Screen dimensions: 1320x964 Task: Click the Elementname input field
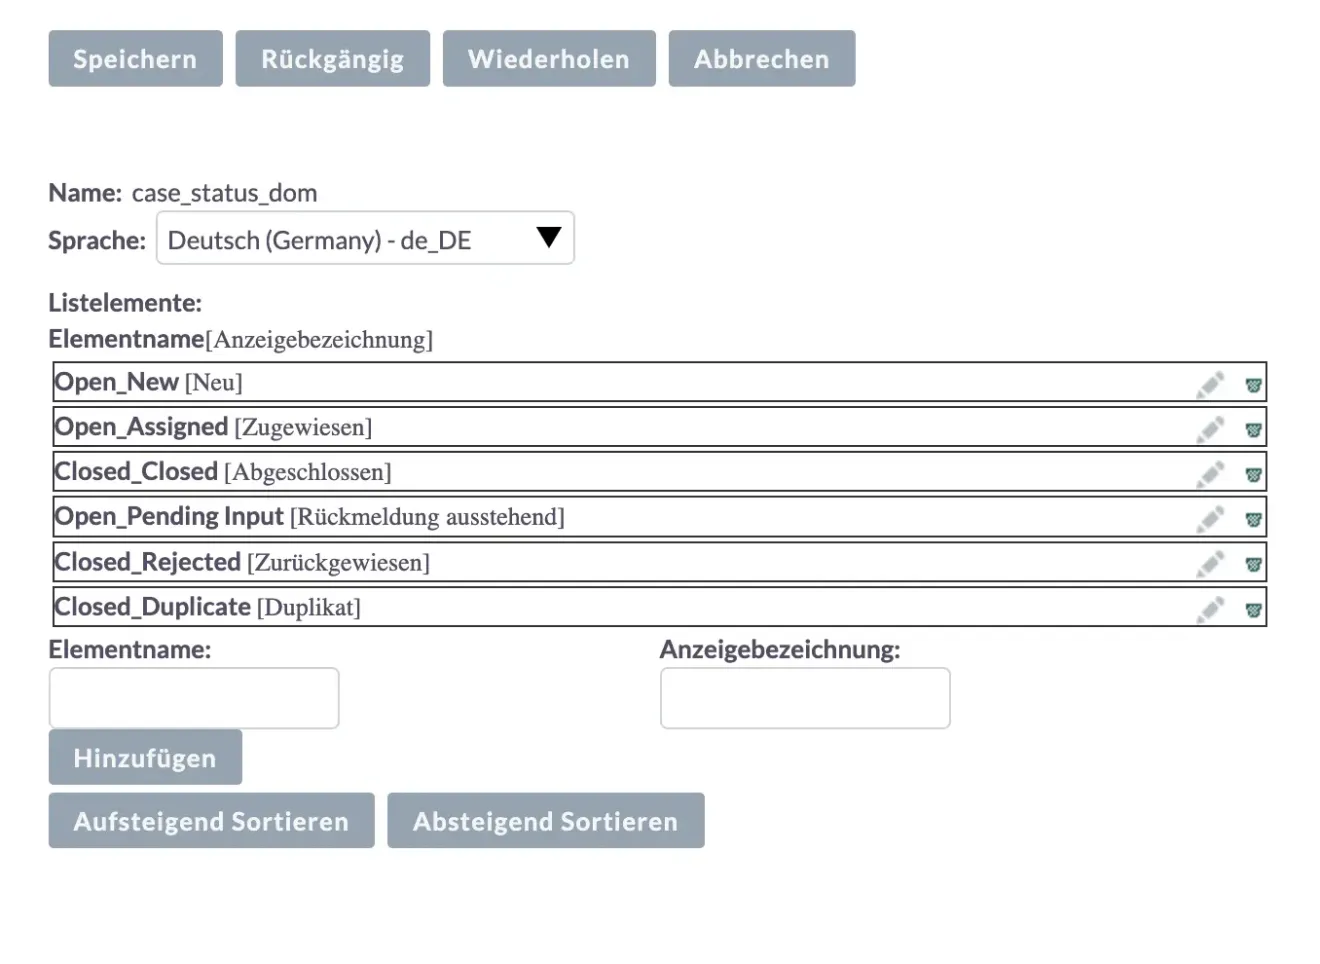pyautogui.click(x=193, y=697)
